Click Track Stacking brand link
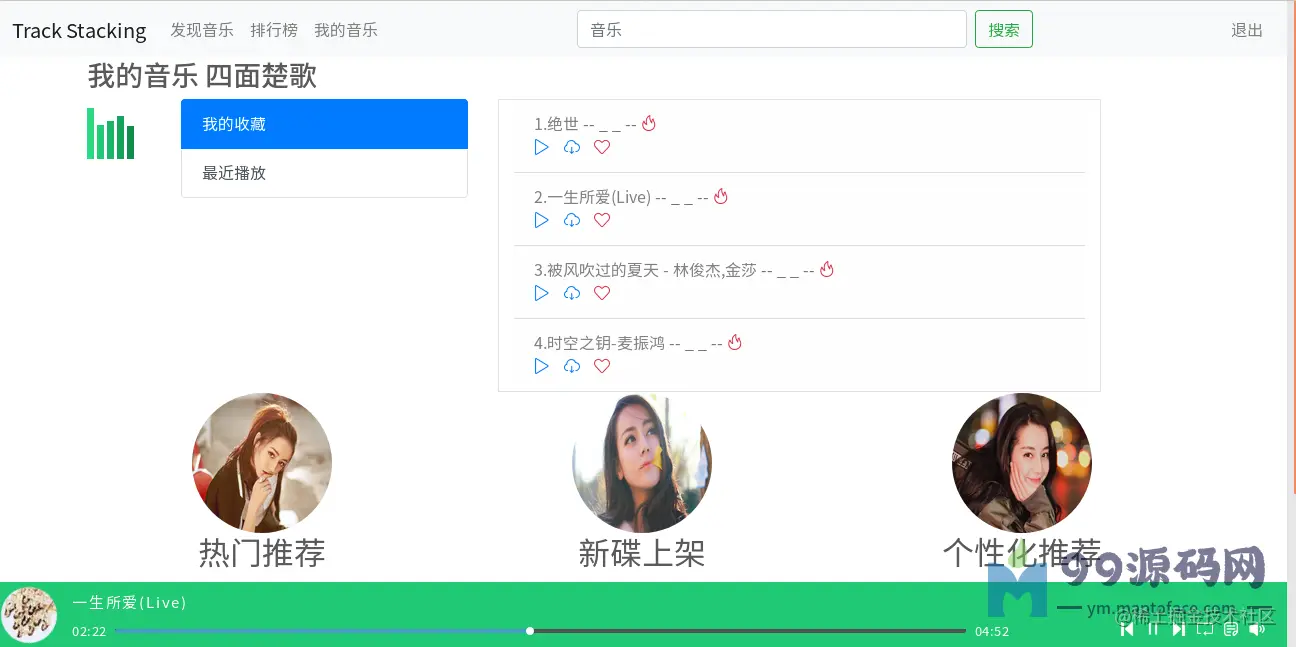 click(x=79, y=31)
